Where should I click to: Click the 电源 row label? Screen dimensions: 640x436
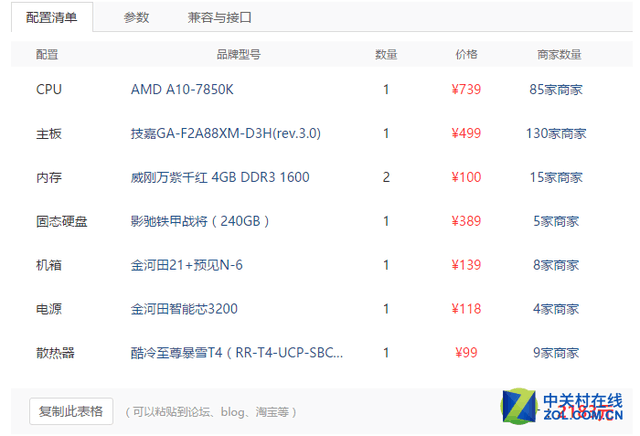pos(49,309)
